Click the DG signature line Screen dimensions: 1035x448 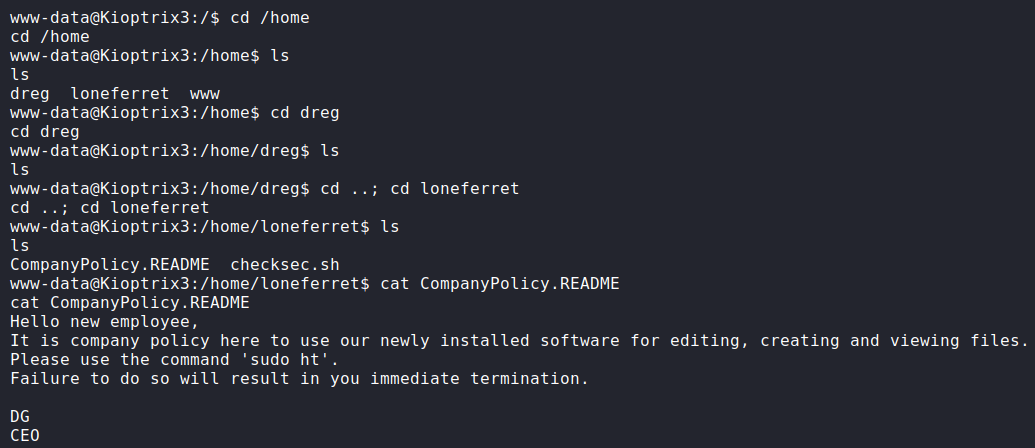coord(20,415)
